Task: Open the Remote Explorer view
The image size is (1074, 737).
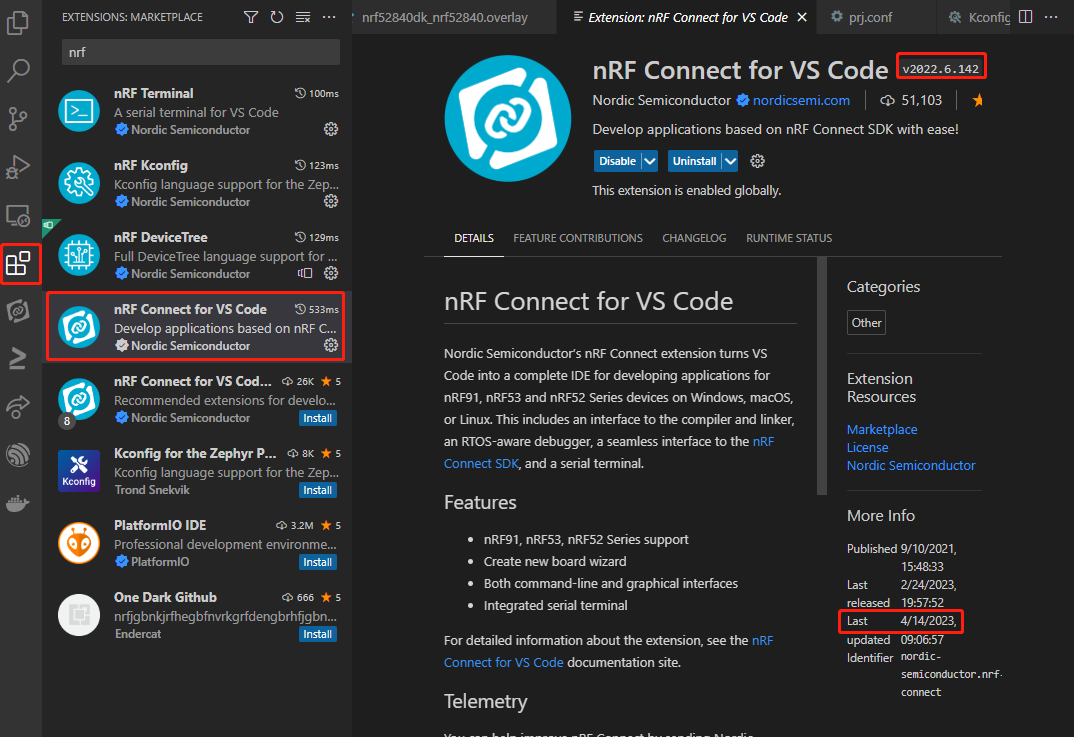Action: pyautogui.click(x=20, y=215)
